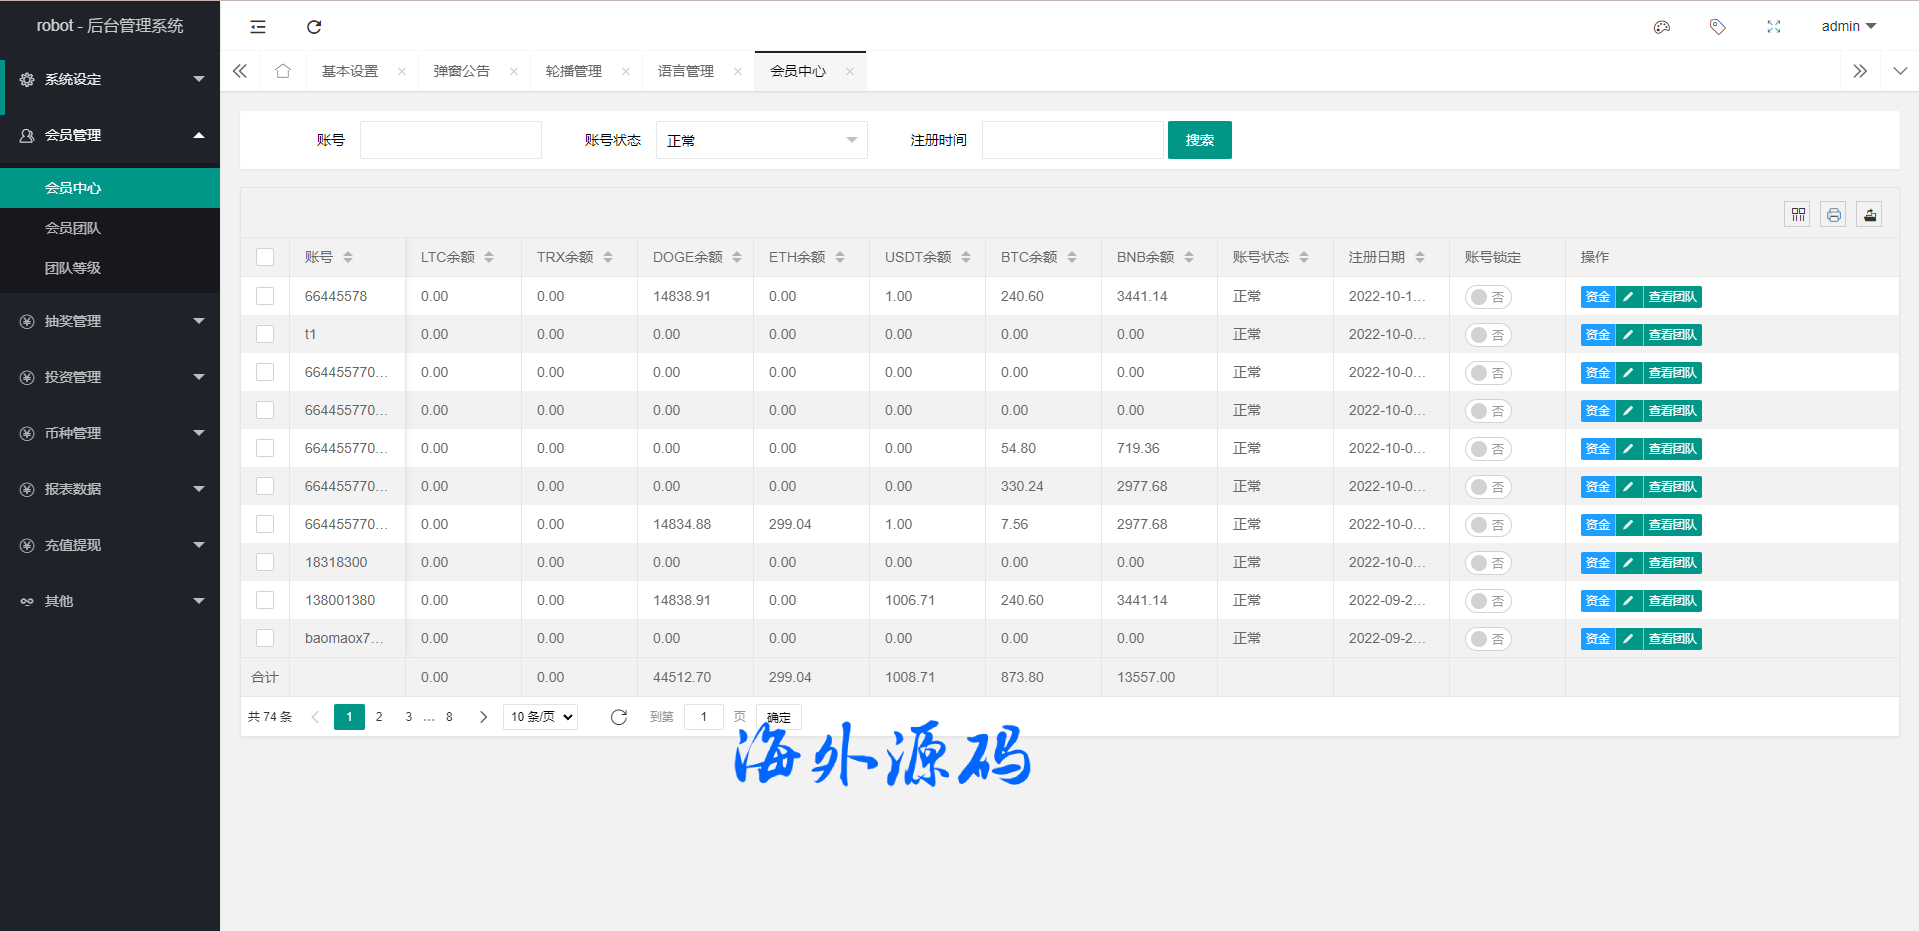
Task: Select the checkbox for account 18318300
Action: (x=265, y=562)
